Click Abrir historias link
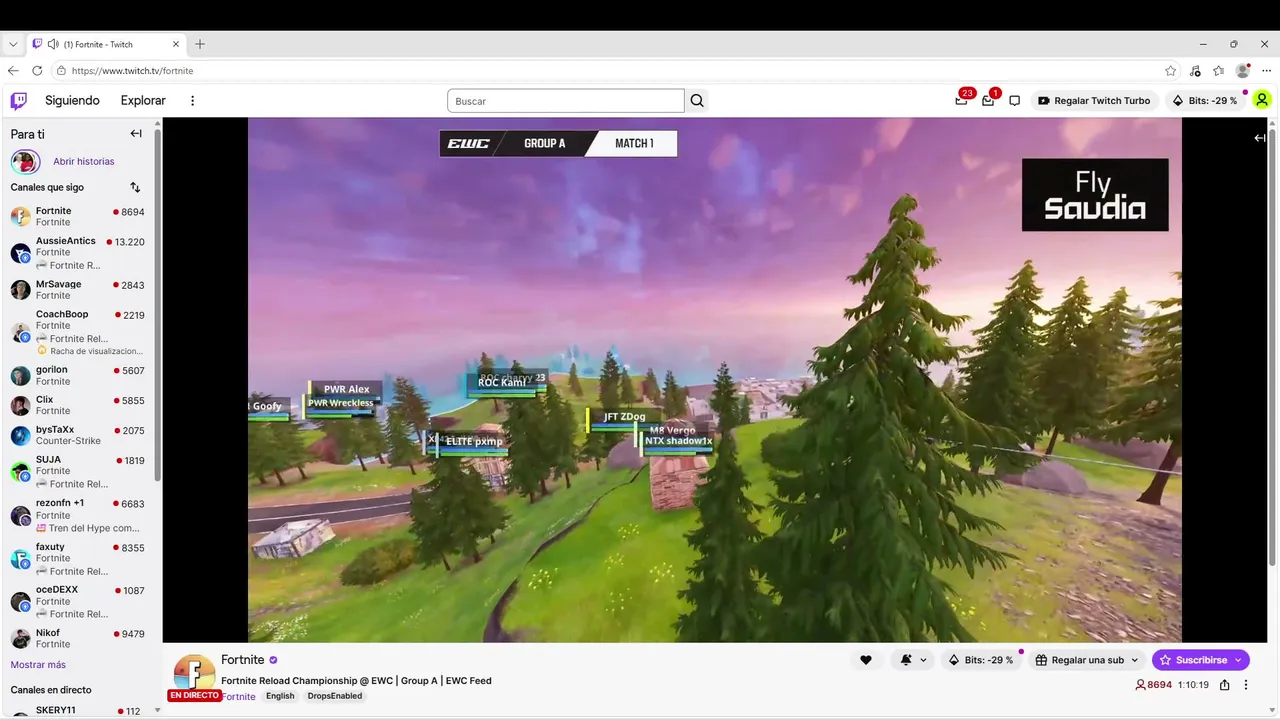This screenshot has height=720, width=1280. click(x=84, y=161)
